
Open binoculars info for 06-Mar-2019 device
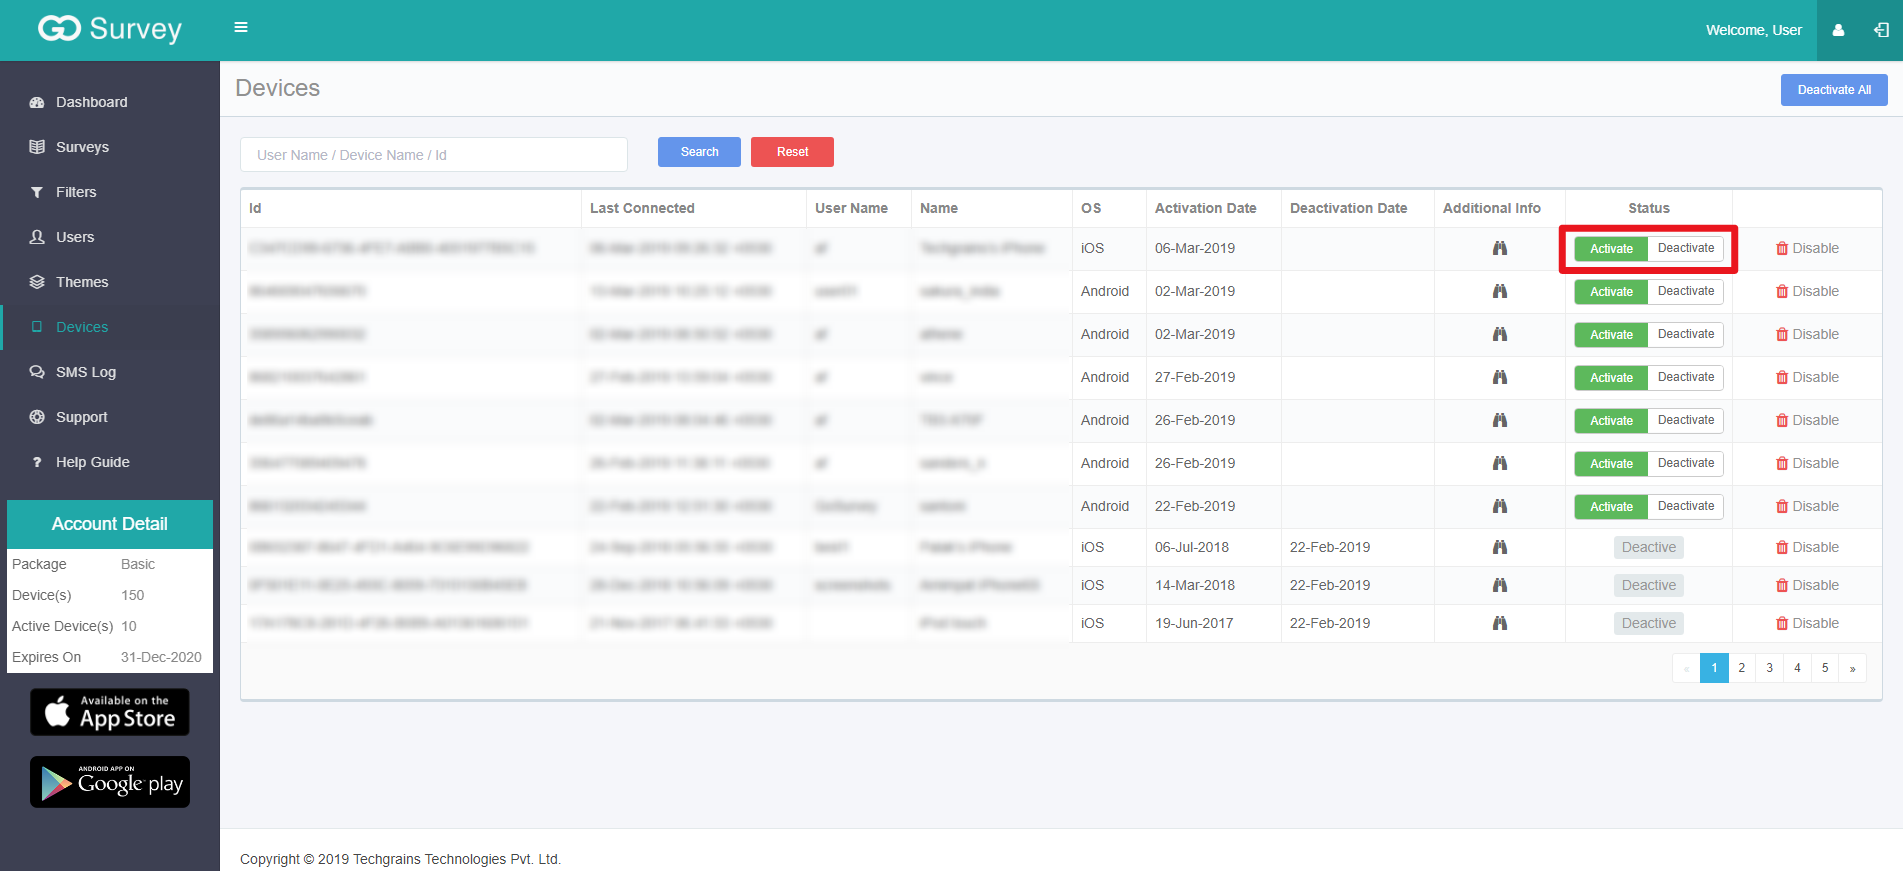(x=1500, y=248)
